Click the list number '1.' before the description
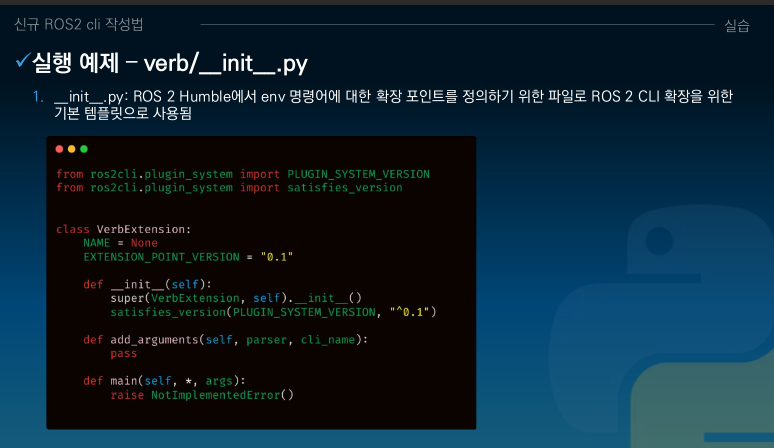This screenshot has width=774, height=448. [39, 96]
